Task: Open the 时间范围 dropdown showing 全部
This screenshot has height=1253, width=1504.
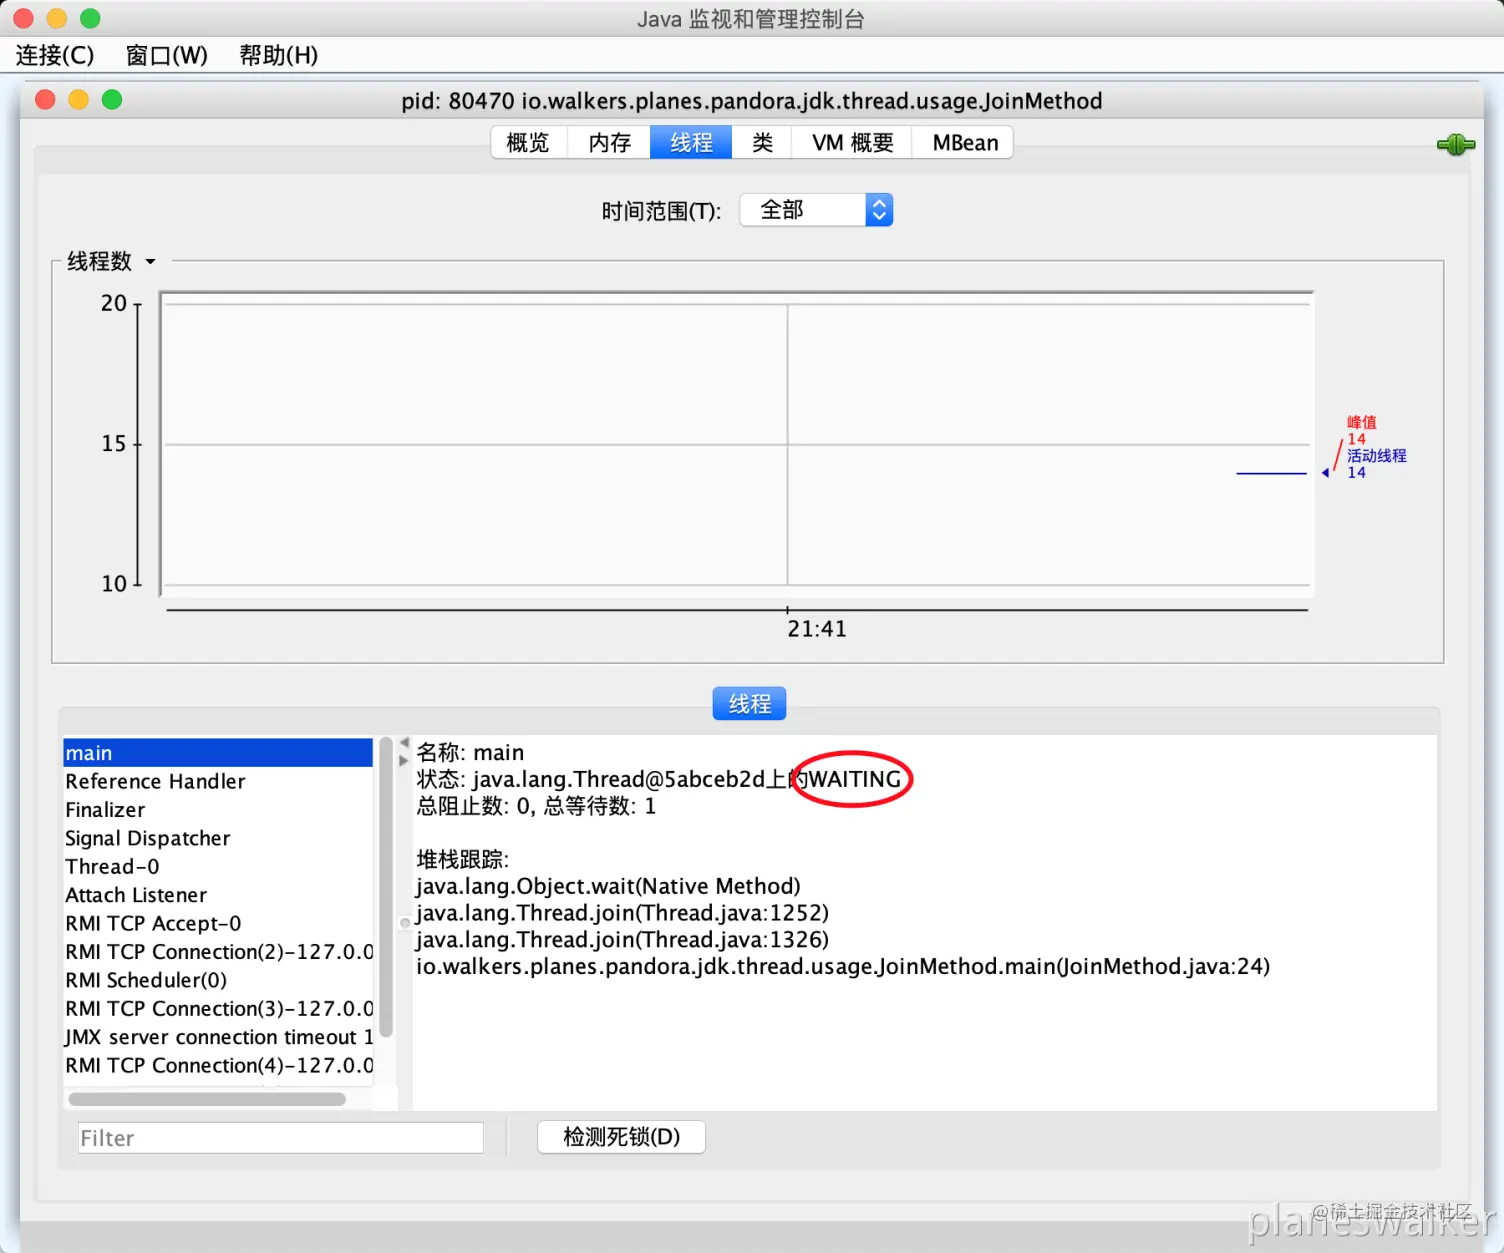Action: (x=816, y=210)
